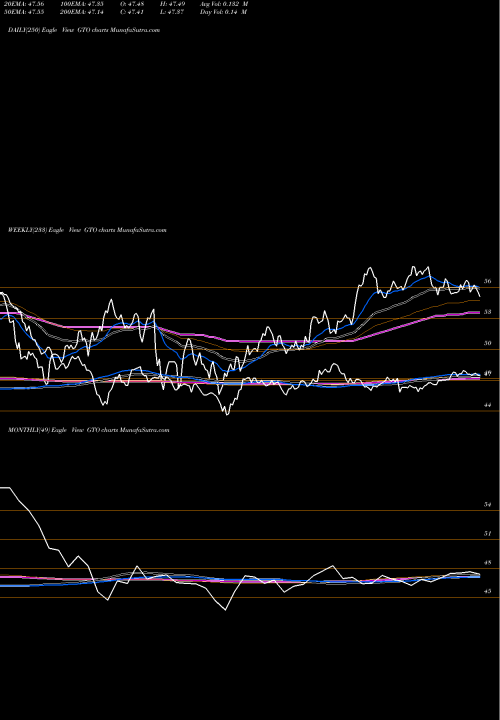Click the low price L: value
Screen dimensions: 500x720
[173, 12]
